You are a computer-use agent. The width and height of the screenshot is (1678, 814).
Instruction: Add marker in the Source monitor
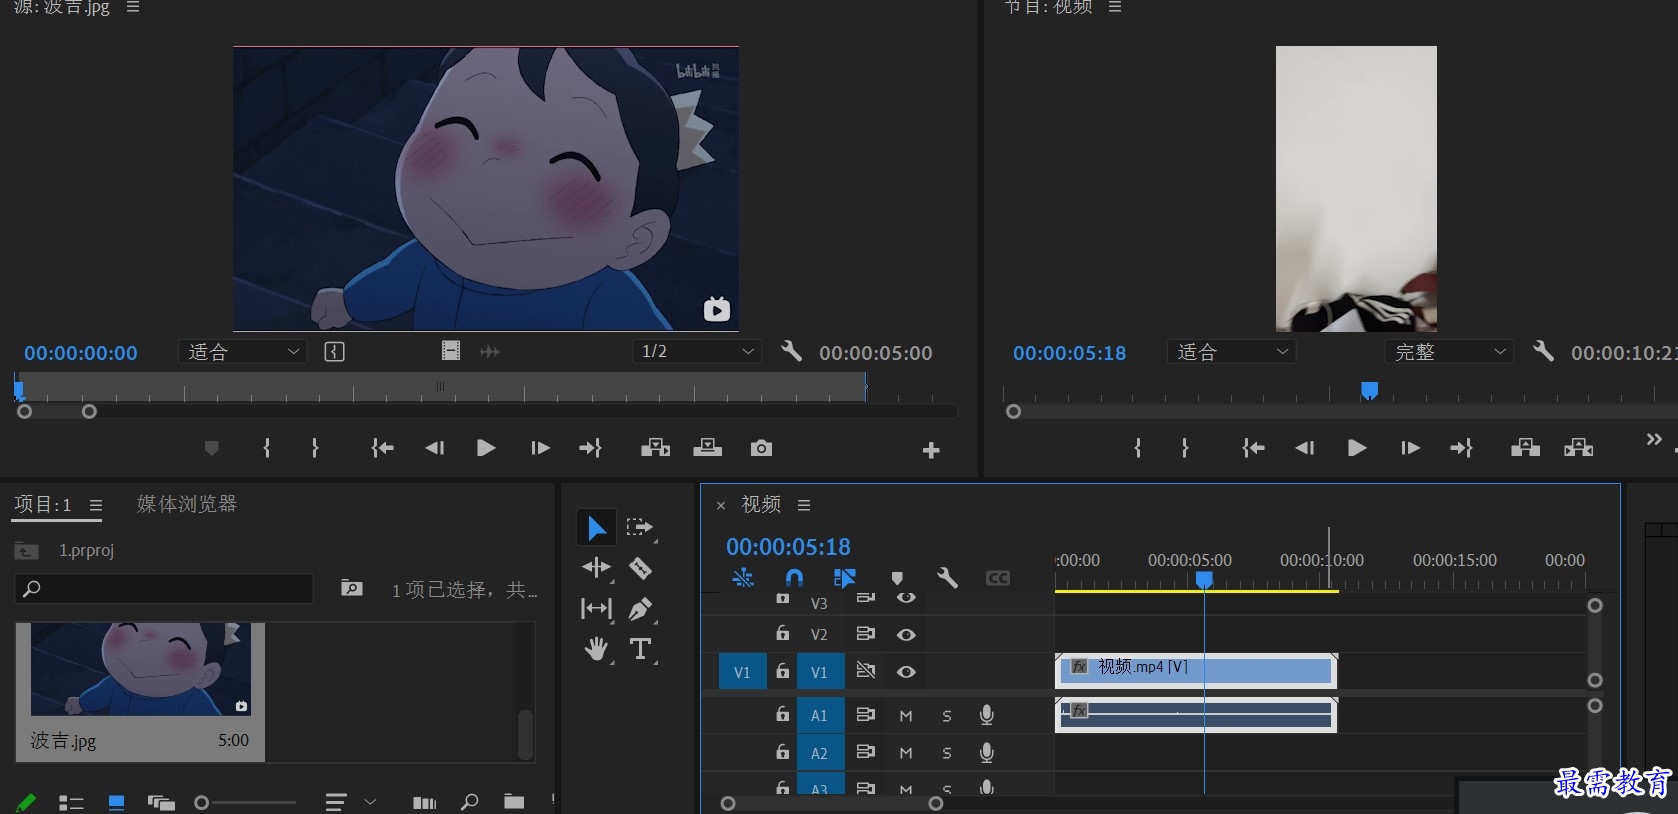(211, 448)
